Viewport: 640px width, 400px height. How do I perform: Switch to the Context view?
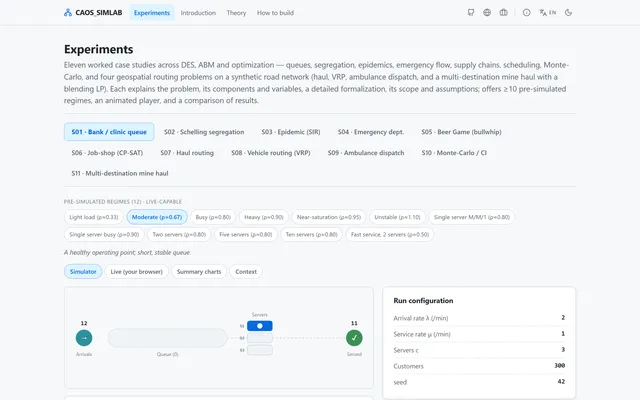coord(246,271)
